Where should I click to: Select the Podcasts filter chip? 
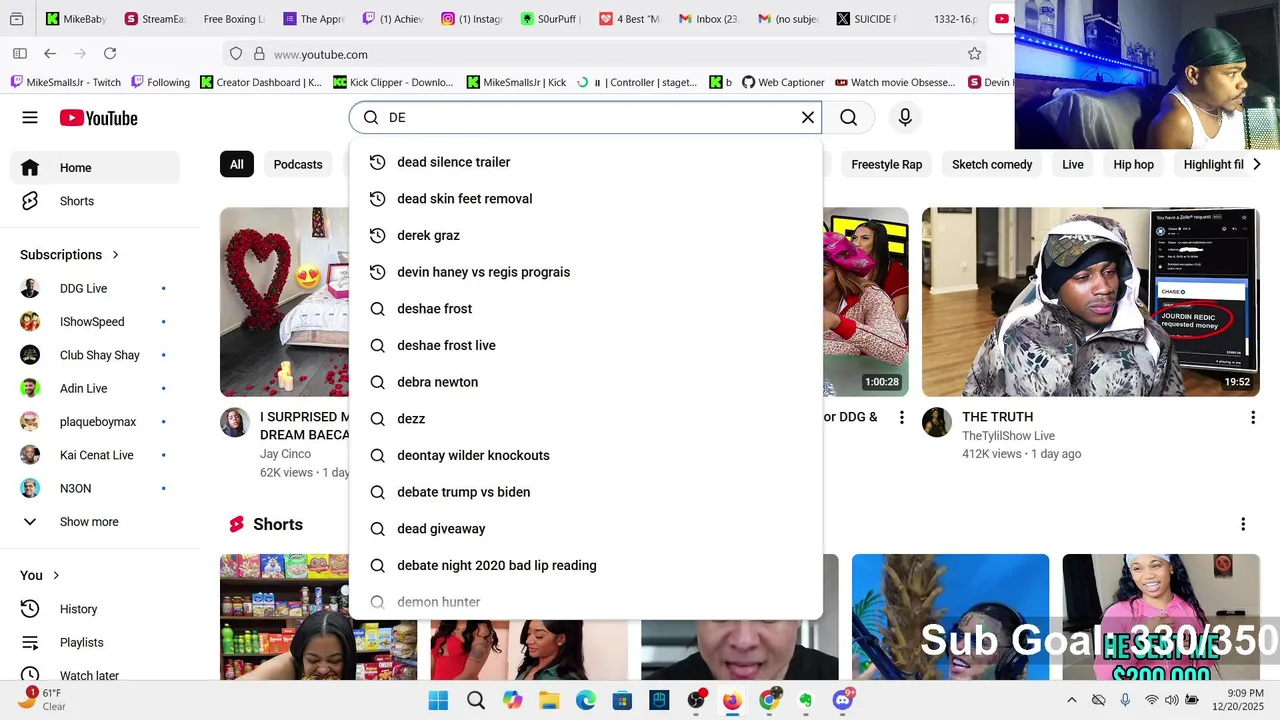tap(298, 164)
